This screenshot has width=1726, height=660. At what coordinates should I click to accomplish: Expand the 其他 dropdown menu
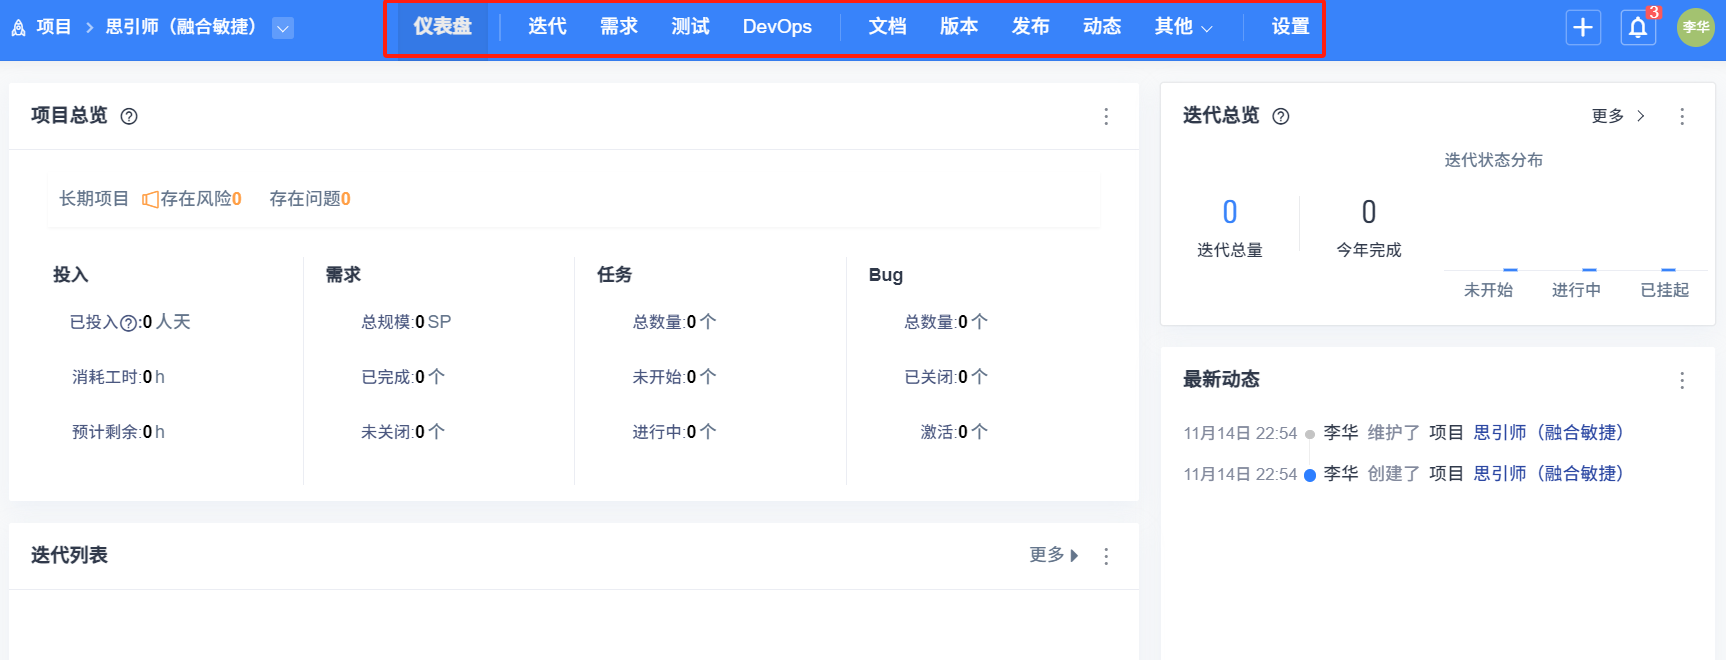[1184, 27]
